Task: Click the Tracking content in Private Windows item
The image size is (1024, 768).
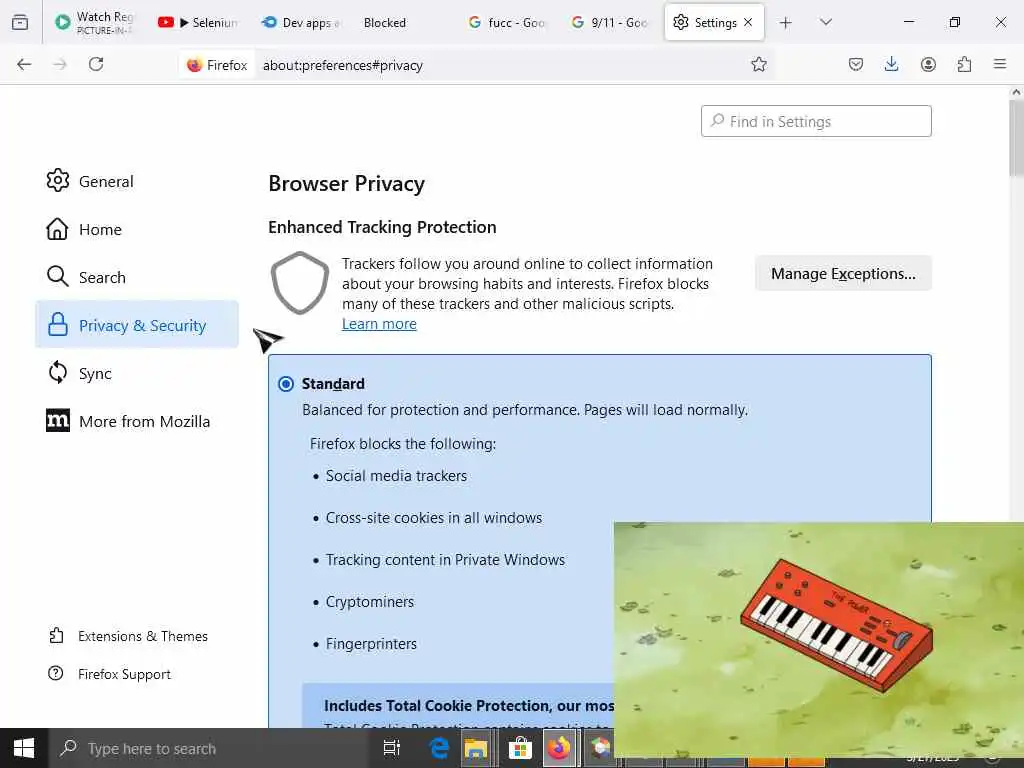Action: [x=445, y=560]
